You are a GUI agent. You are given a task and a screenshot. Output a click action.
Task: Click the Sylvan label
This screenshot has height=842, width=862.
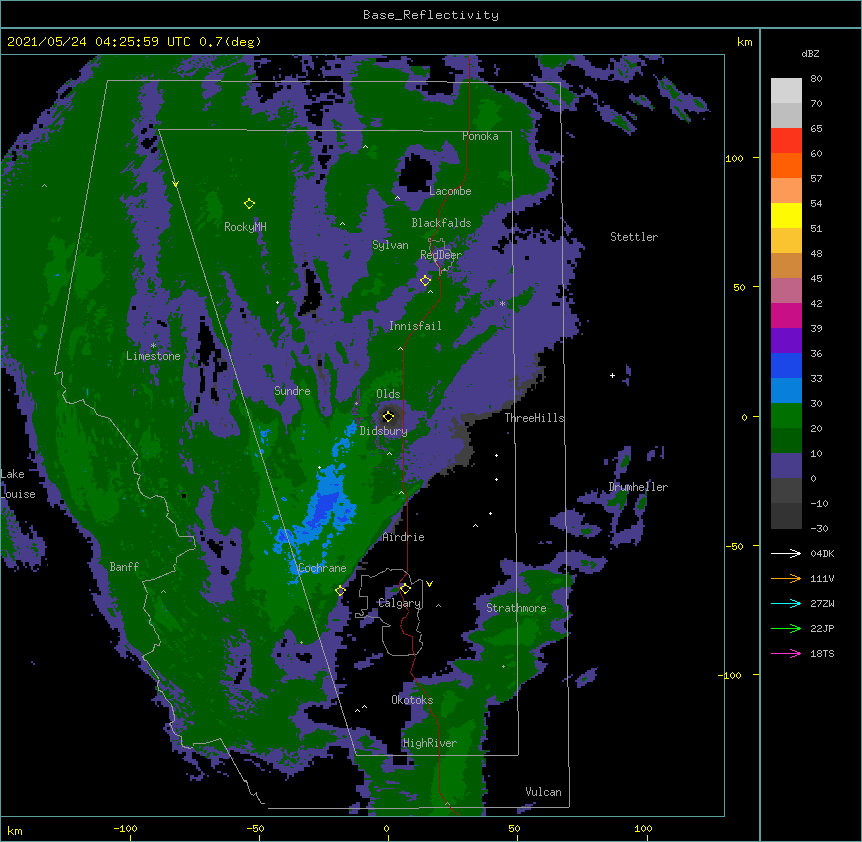[390, 245]
